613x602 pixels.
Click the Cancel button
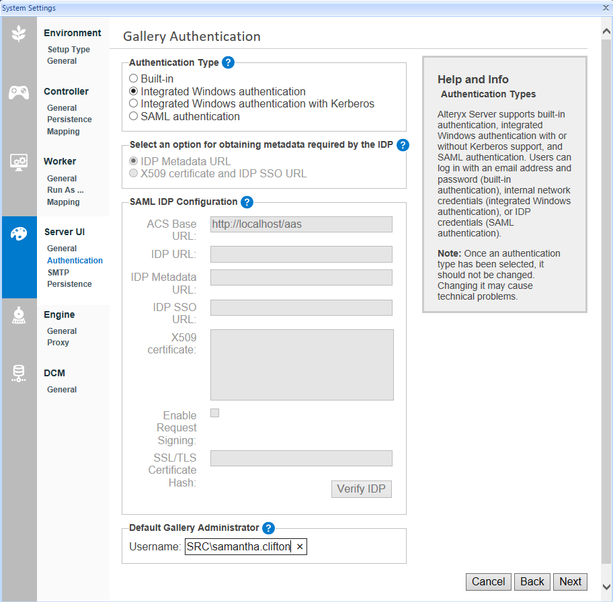[x=488, y=582]
